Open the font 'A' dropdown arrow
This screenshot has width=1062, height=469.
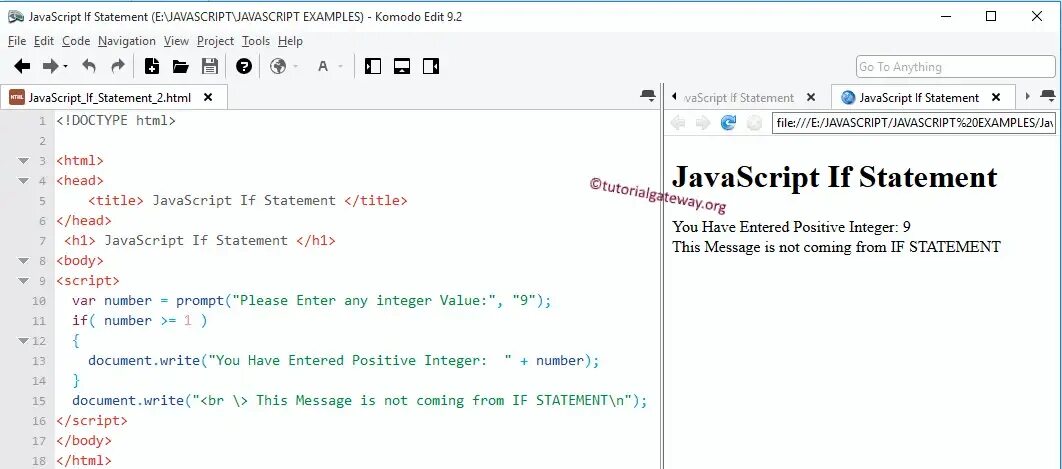[341, 66]
